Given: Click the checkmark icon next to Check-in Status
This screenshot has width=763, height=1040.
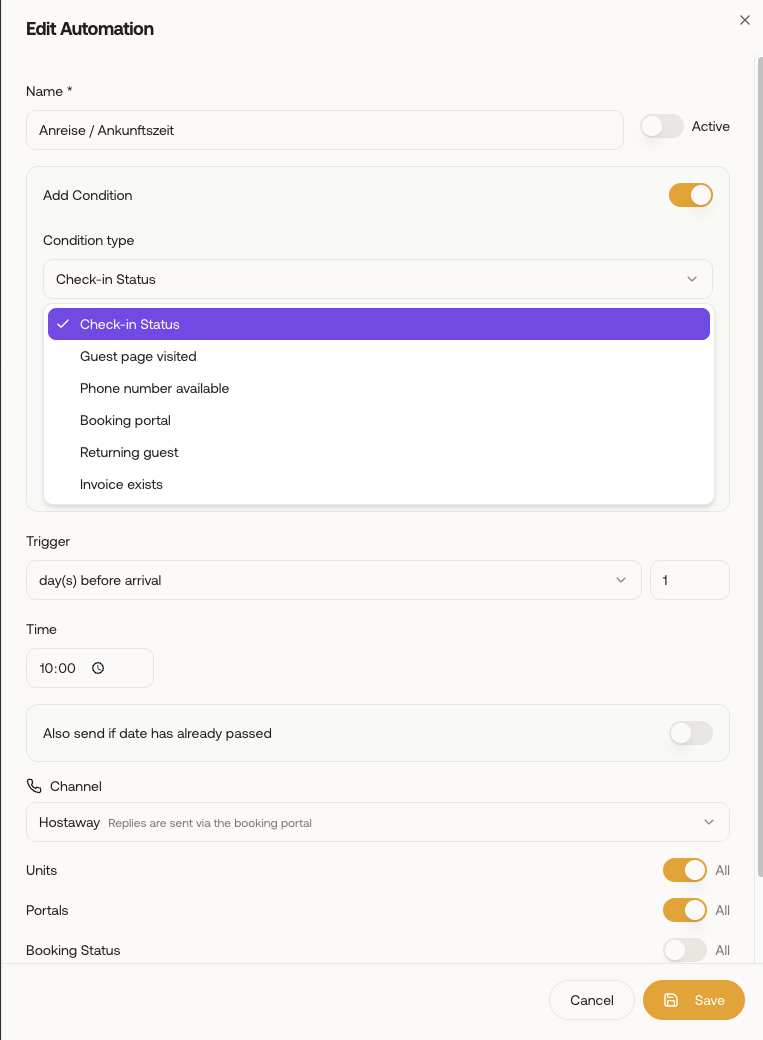Looking at the screenshot, I should 63,324.
